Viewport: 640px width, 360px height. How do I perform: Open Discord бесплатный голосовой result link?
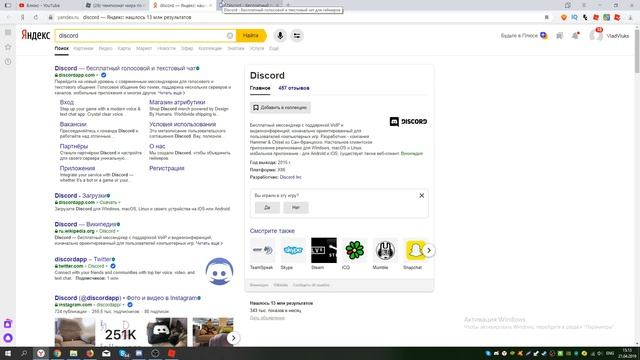pos(125,68)
